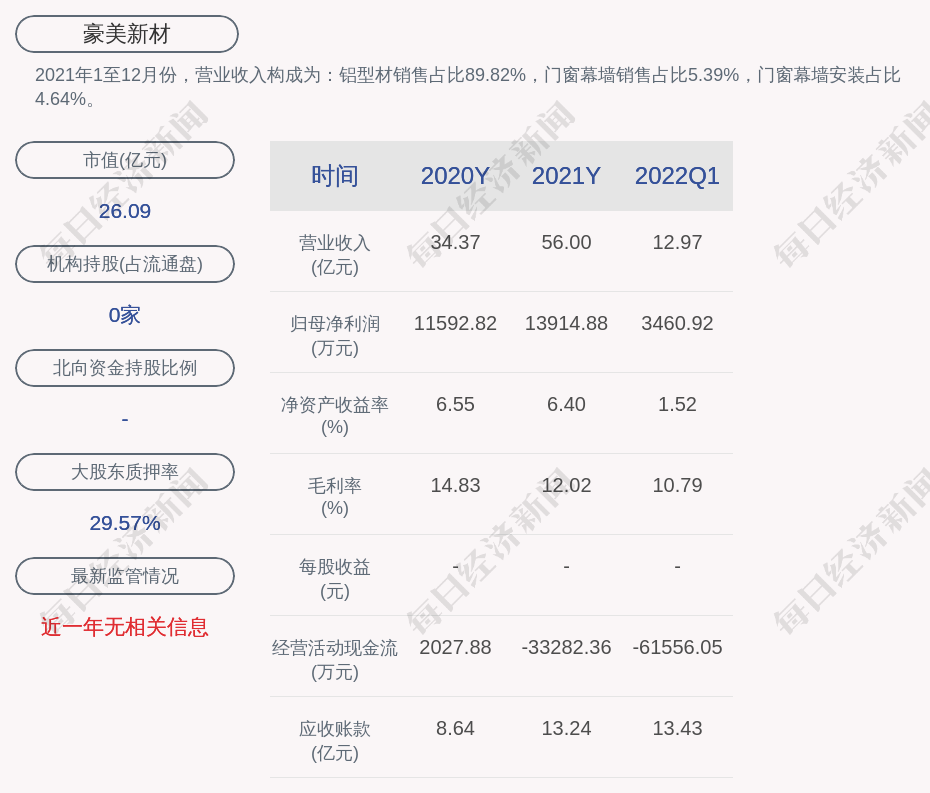Click the 每股收益(元) row label
Screen dimensions: 930x793
335,579
